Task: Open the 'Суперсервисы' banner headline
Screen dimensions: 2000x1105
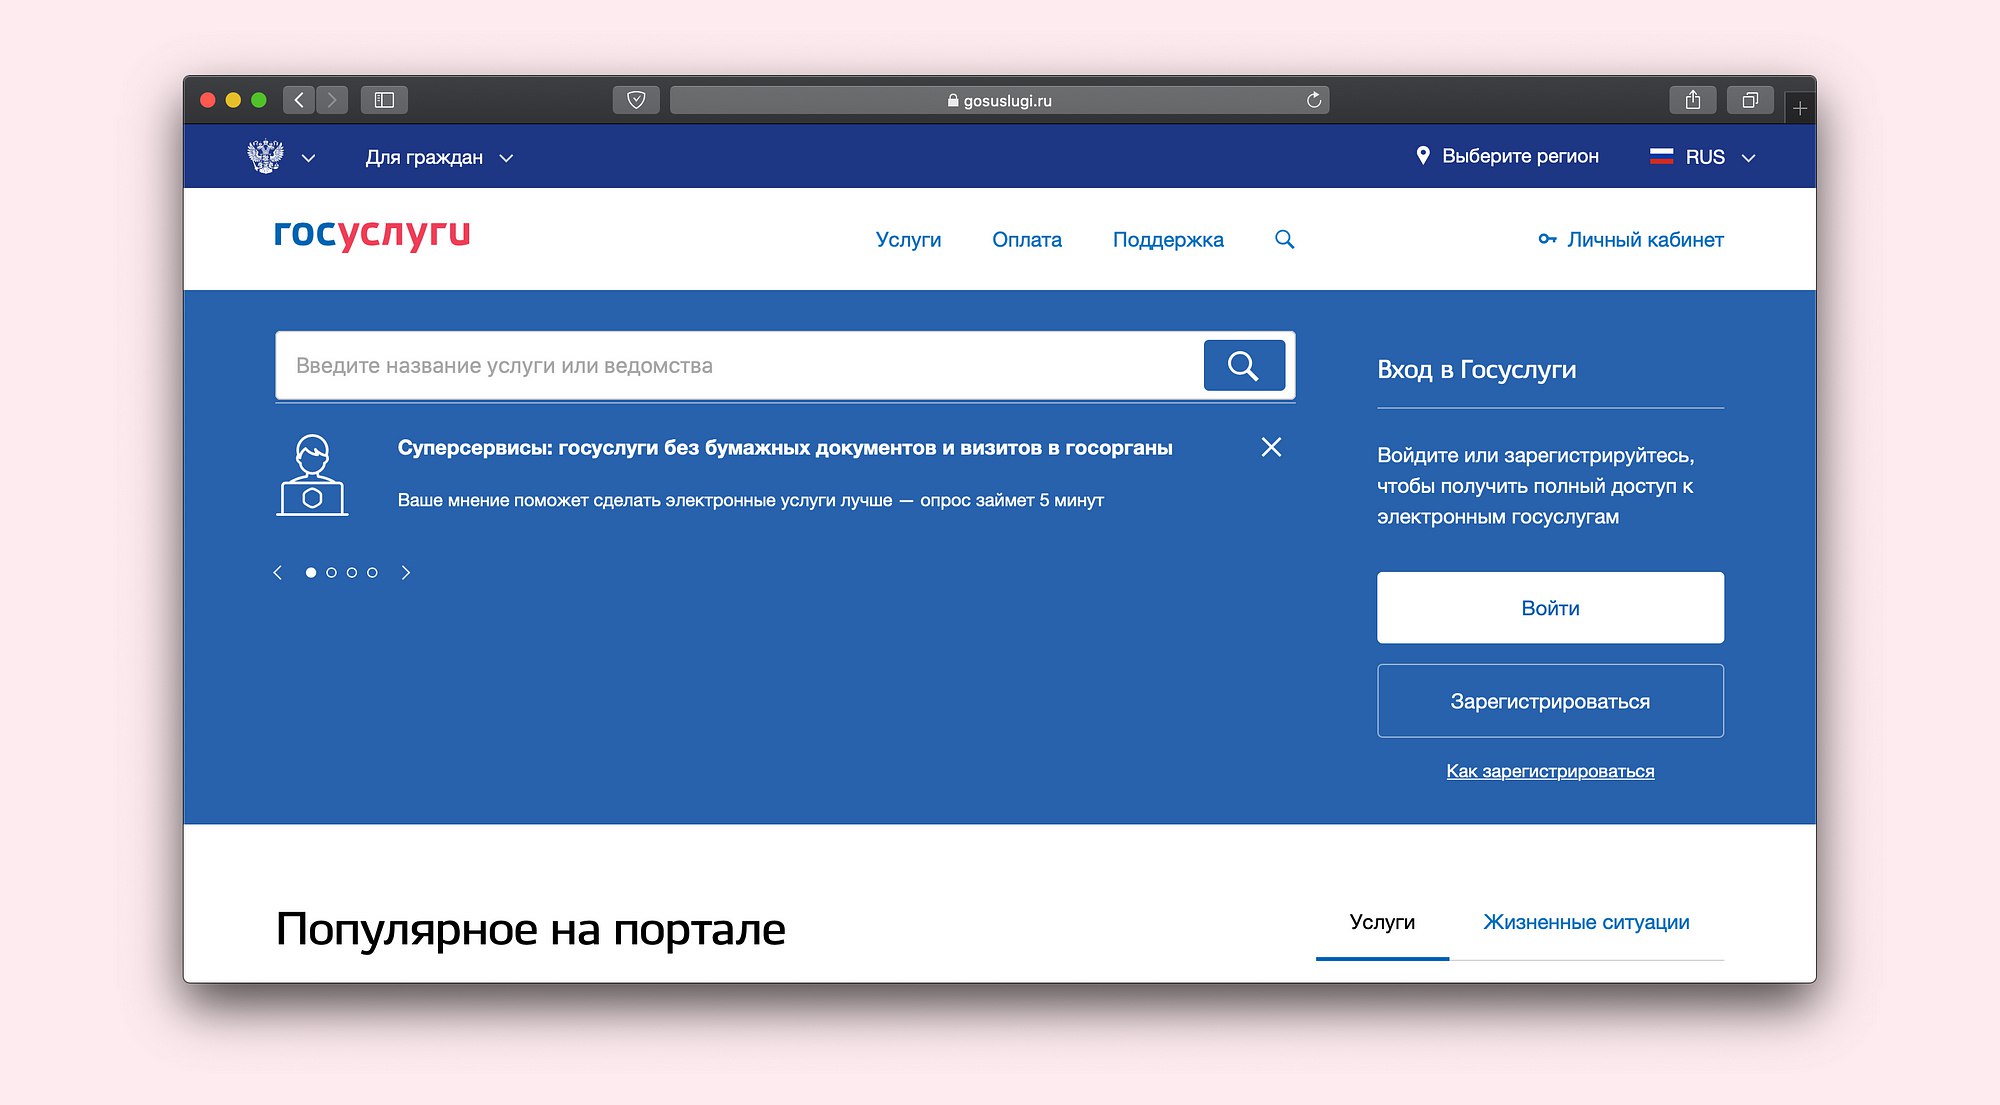Action: tap(785, 448)
